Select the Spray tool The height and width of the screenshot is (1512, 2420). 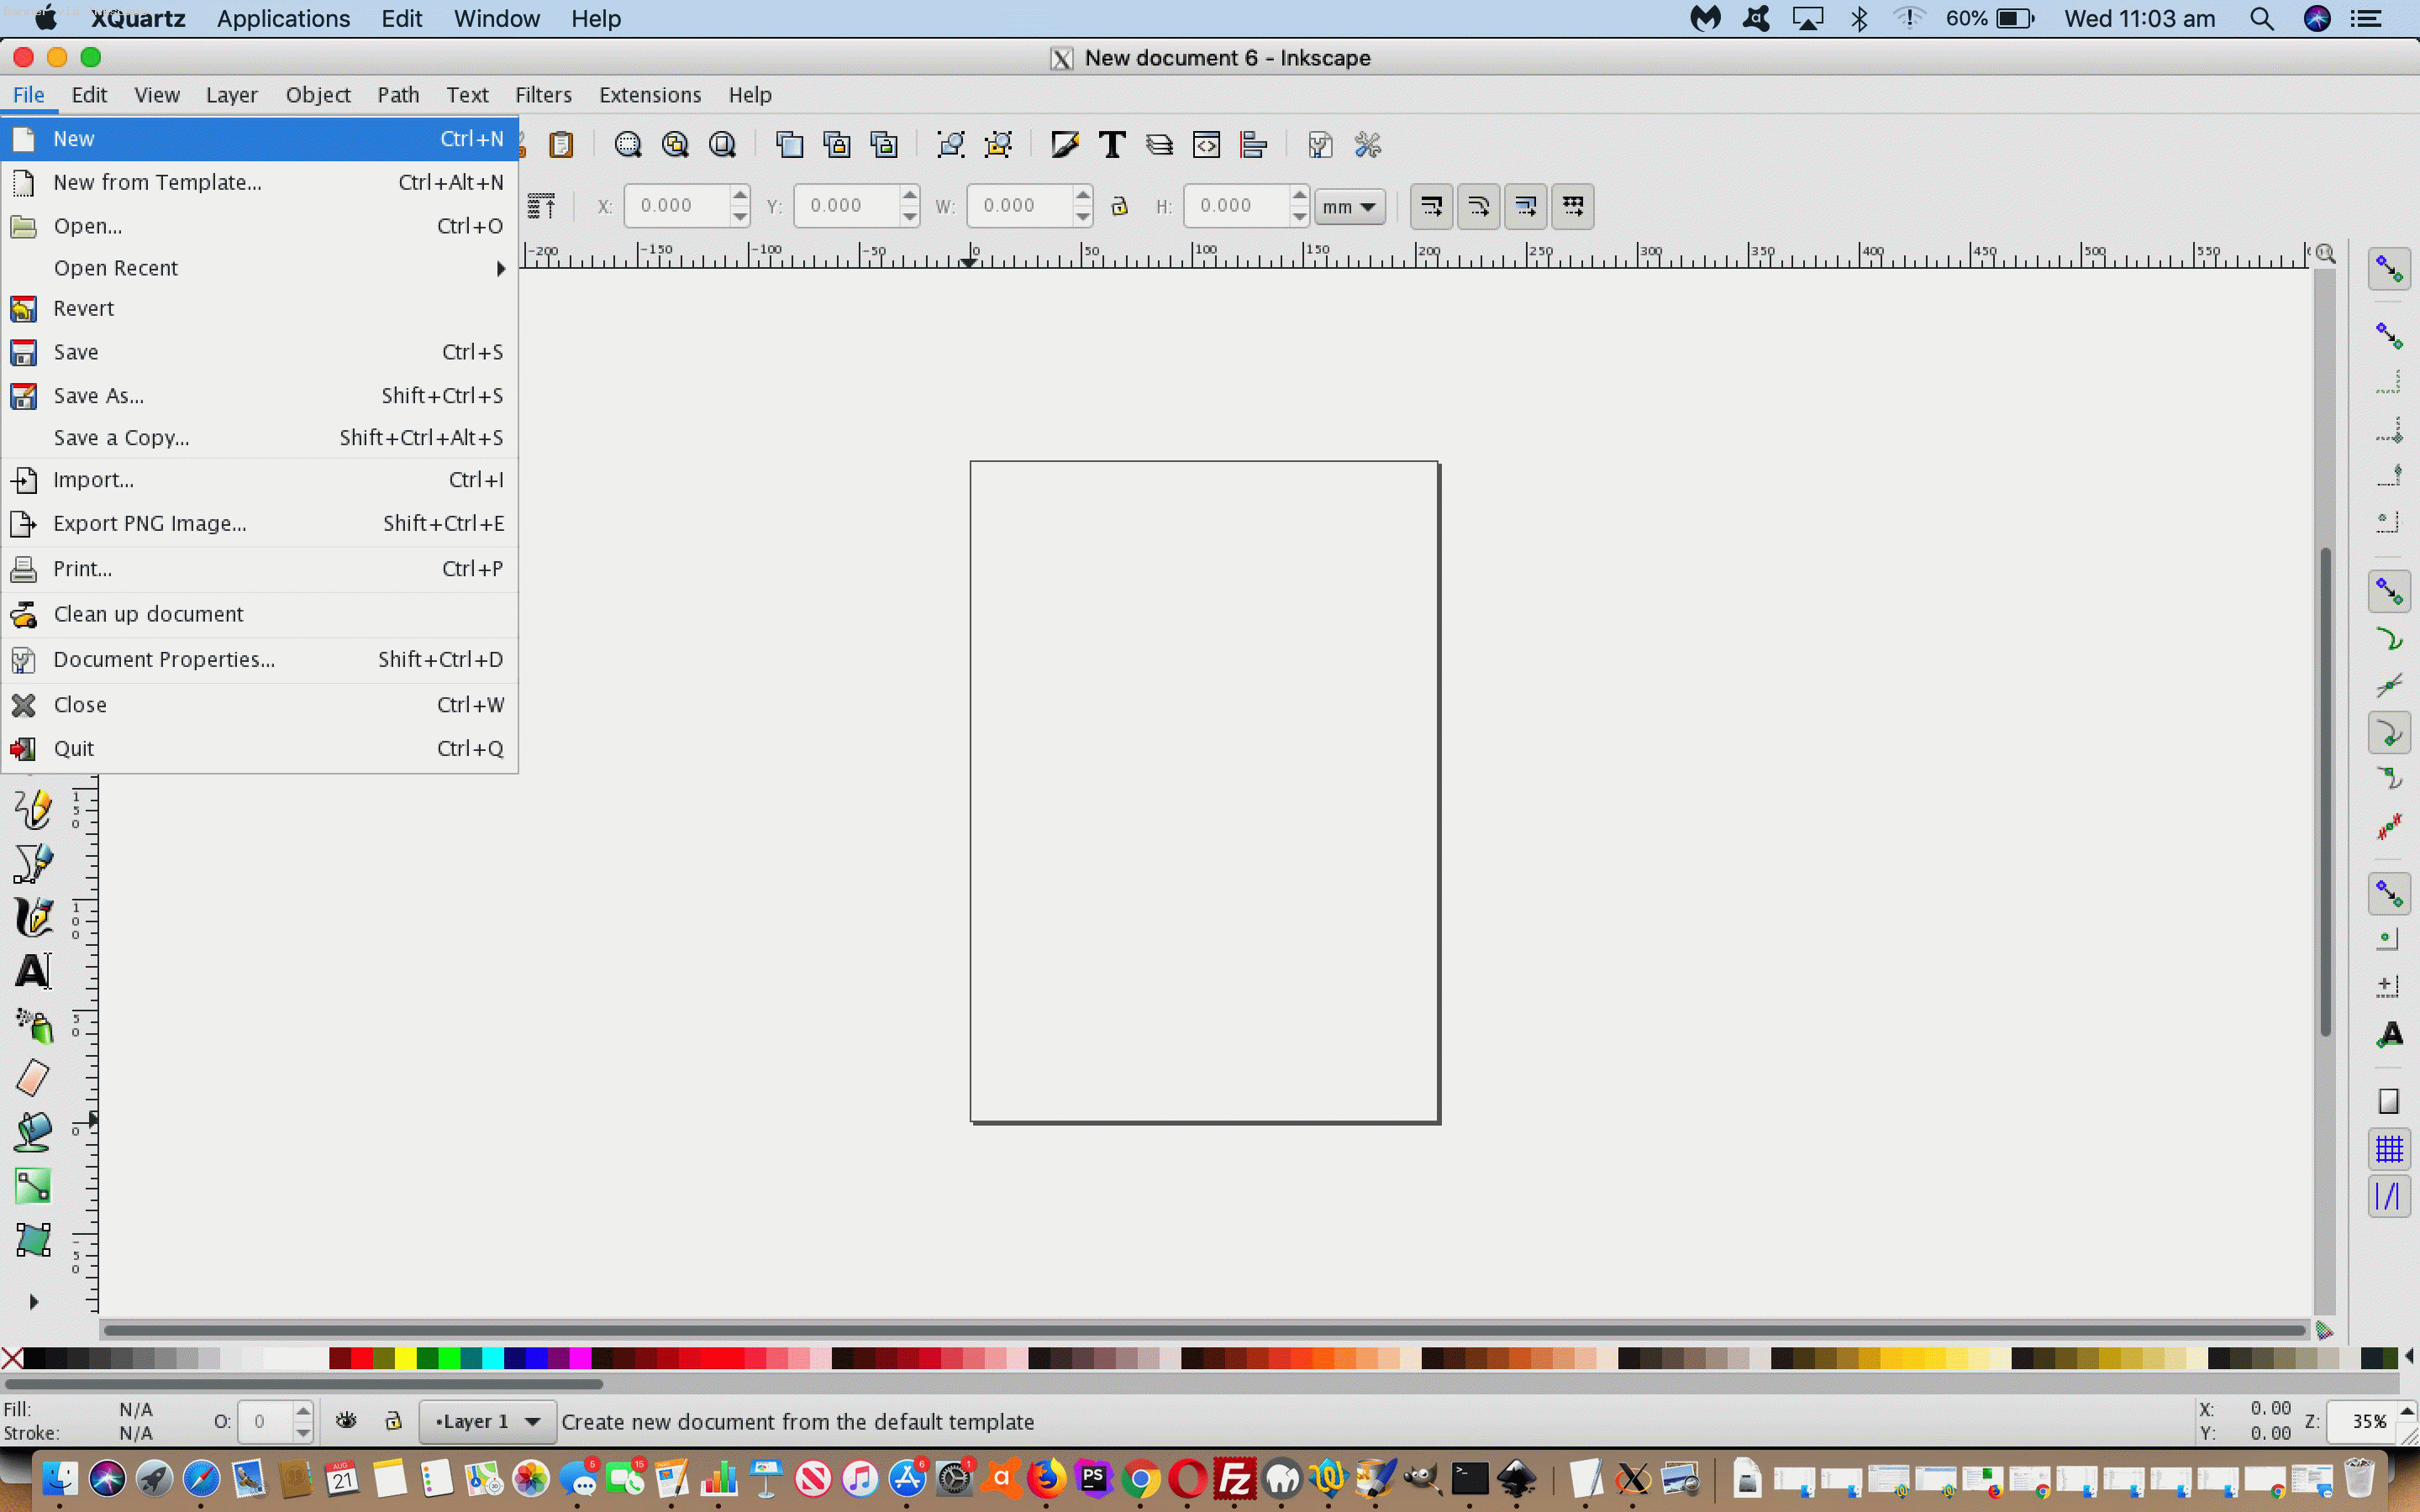point(32,1025)
